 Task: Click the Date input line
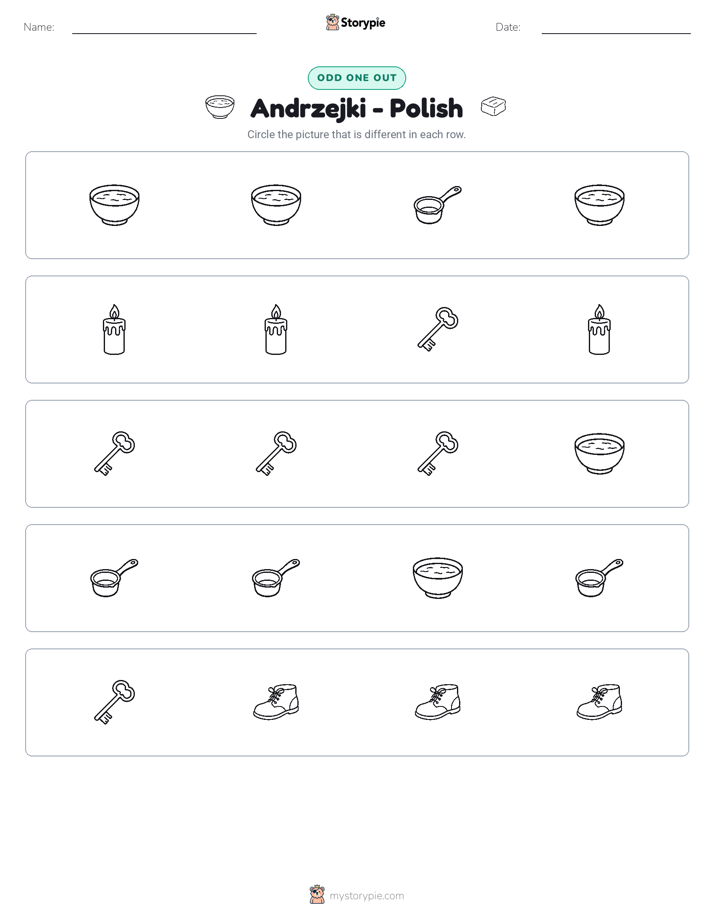tap(616, 27)
